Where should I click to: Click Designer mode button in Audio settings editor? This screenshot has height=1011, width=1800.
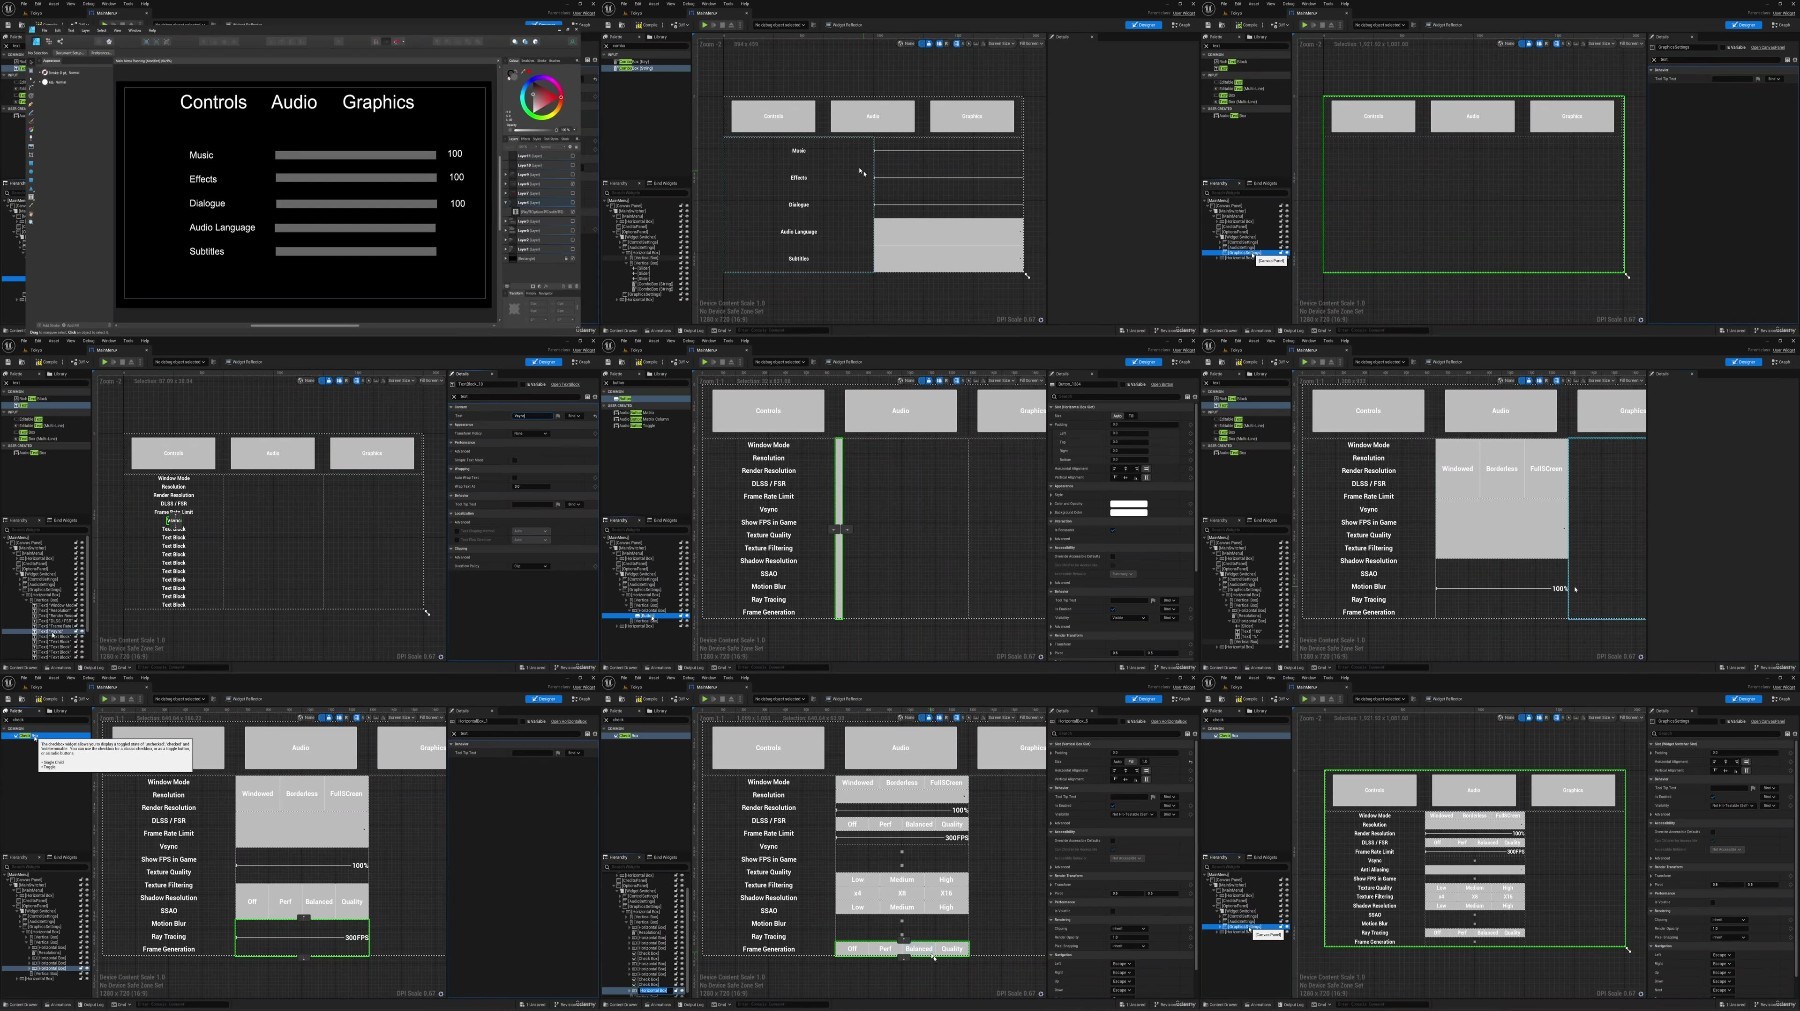1143,25
